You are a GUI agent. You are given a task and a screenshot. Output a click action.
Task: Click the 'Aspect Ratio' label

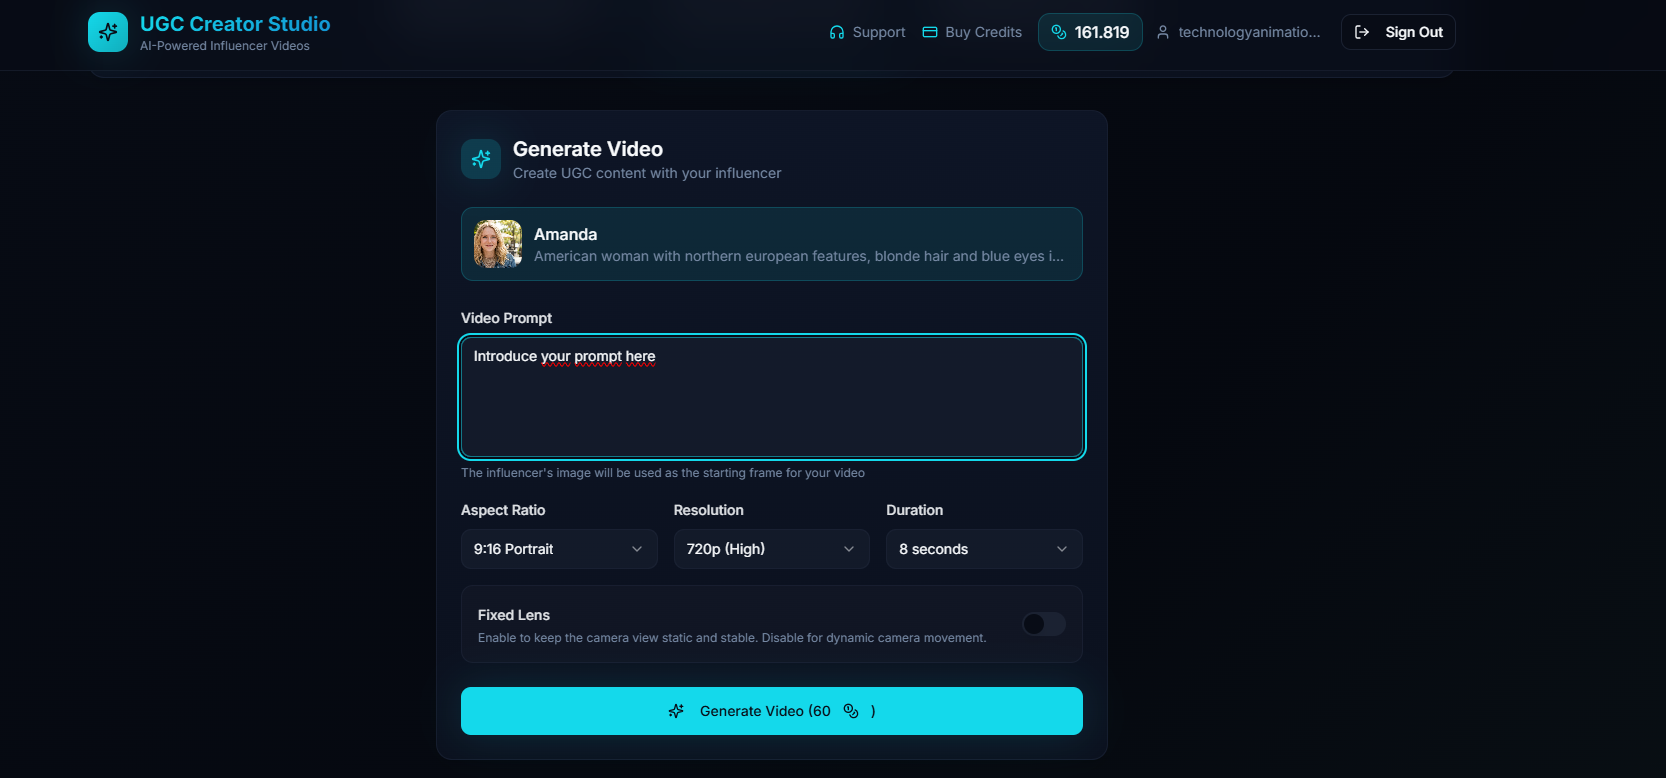coord(503,510)
